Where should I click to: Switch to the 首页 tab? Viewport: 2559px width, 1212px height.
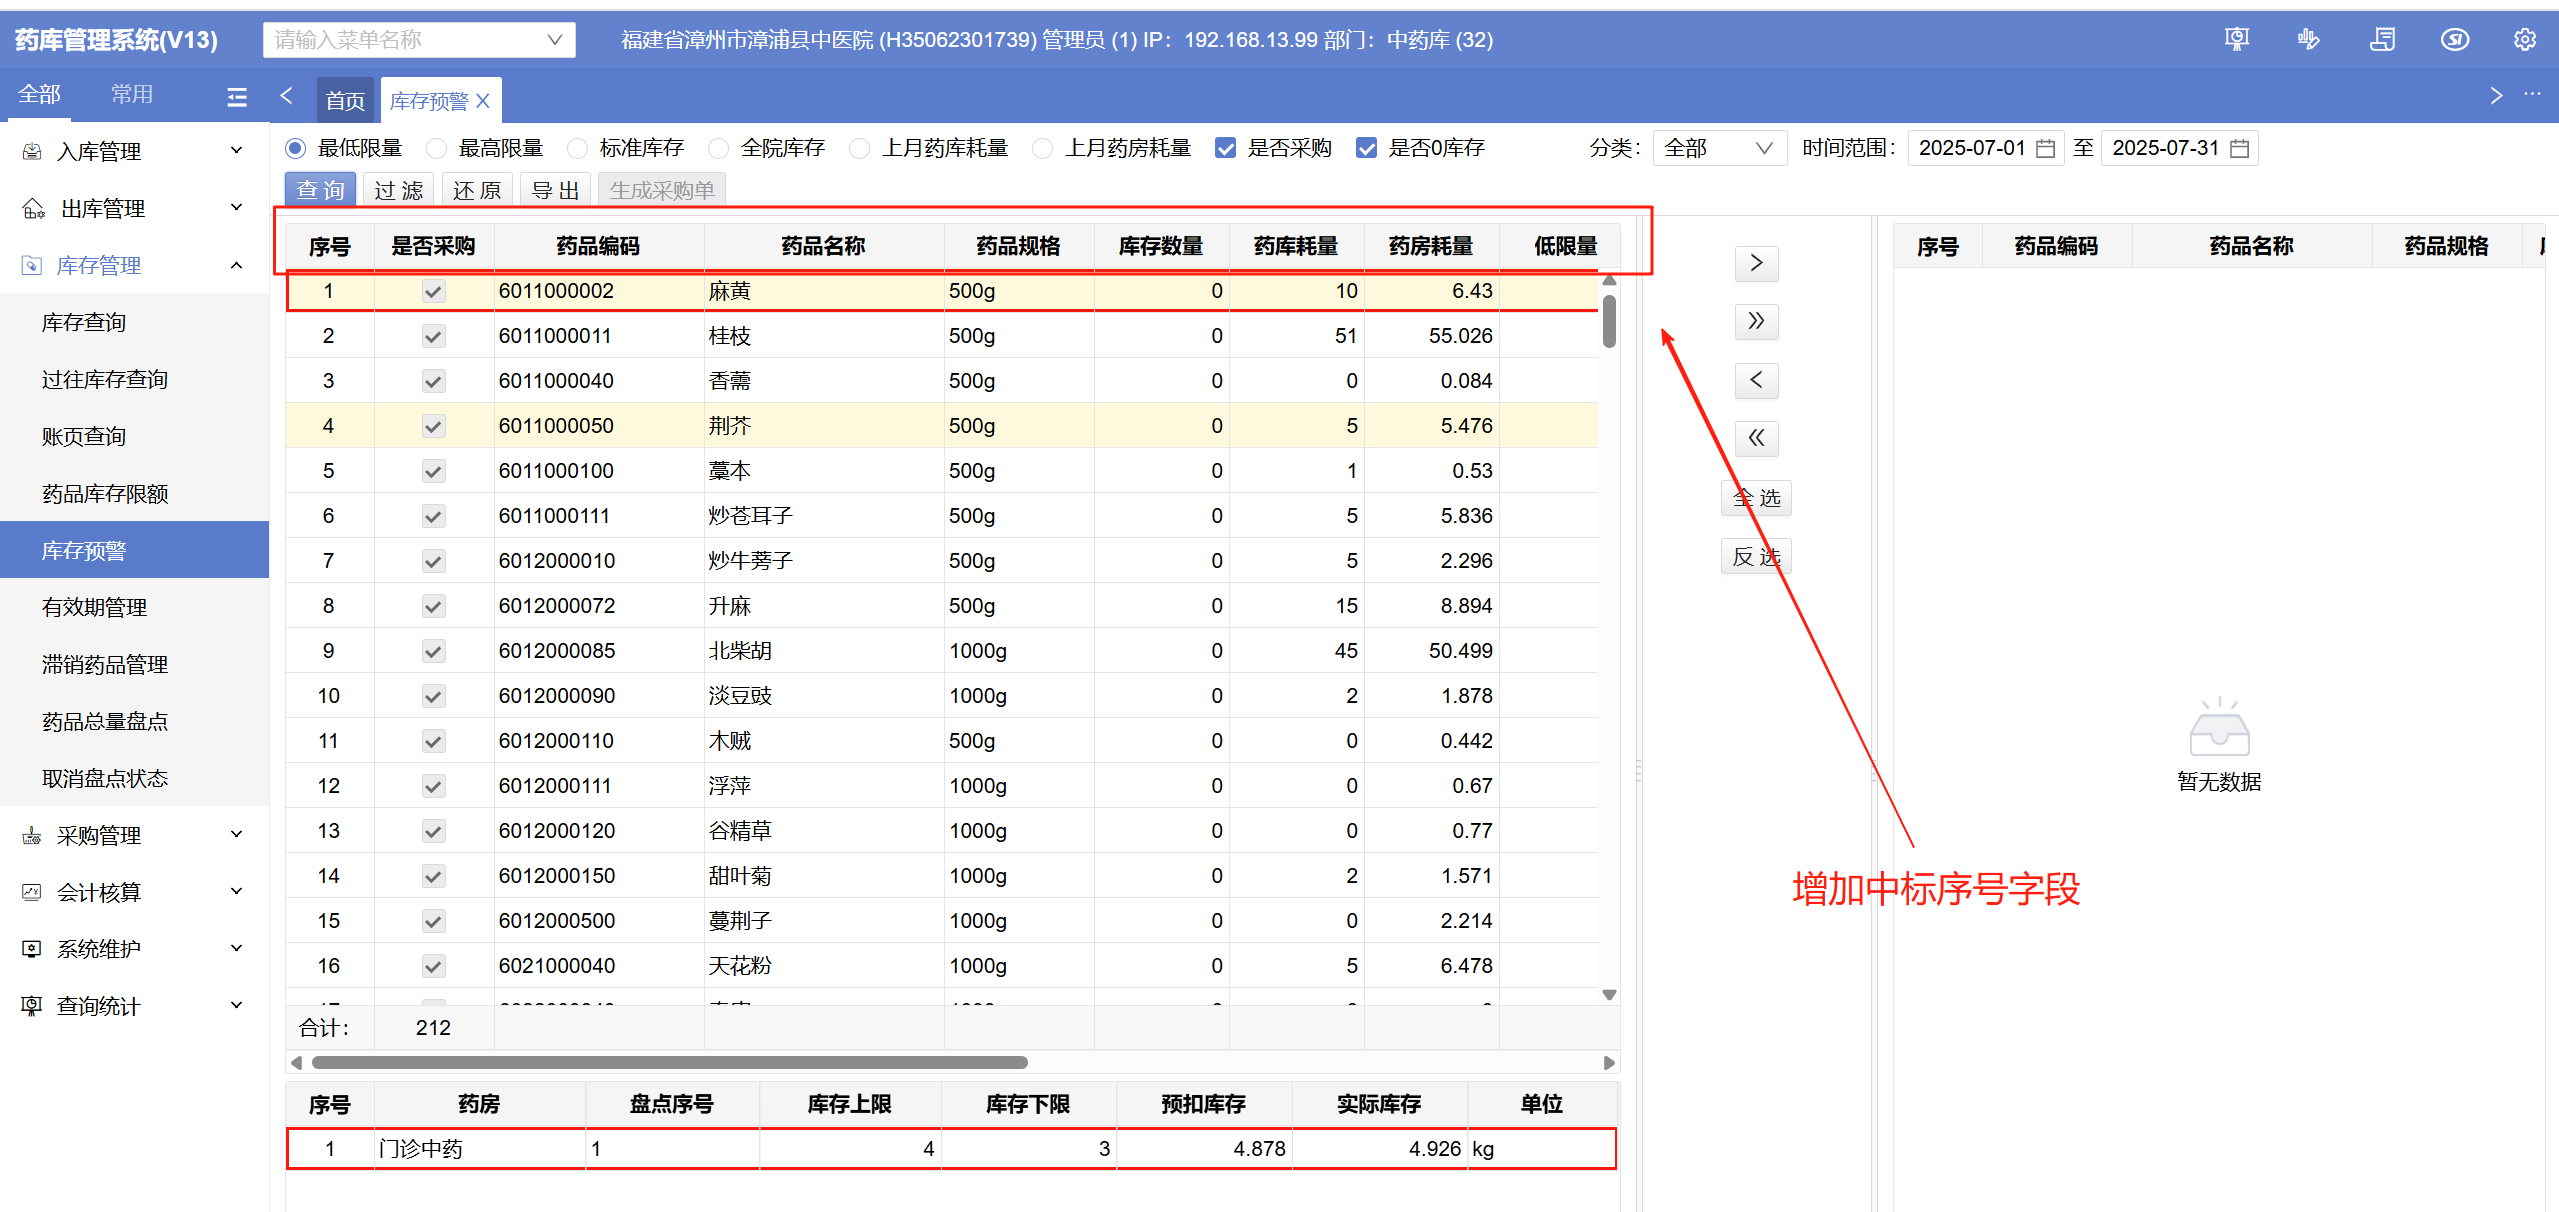(345, 101)
